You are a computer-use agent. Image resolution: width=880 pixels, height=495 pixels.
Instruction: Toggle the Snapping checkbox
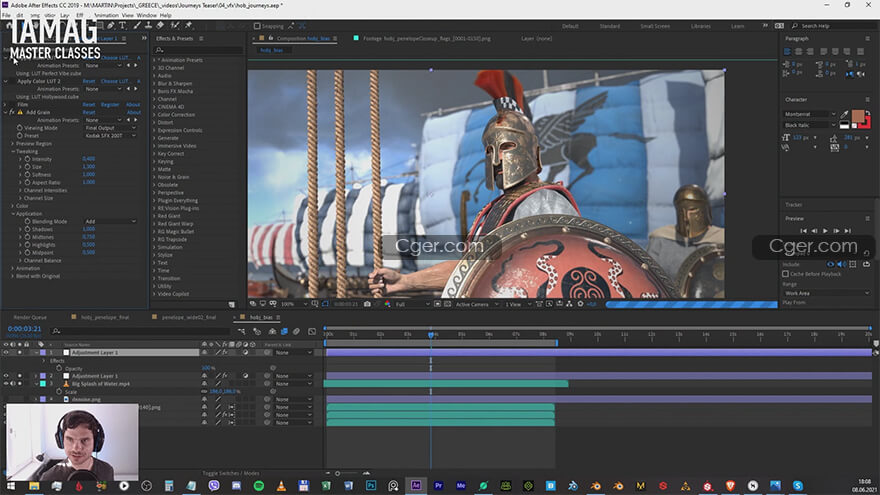pos(257,26)
